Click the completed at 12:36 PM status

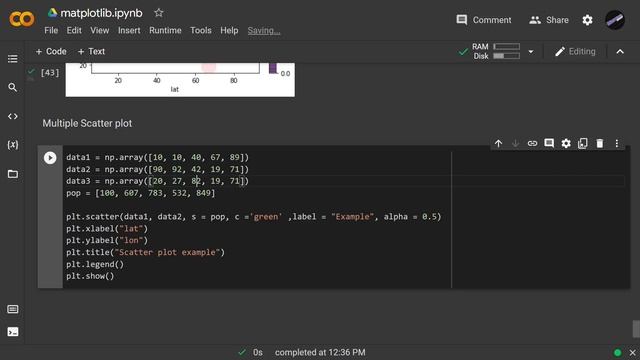point(320,352)
